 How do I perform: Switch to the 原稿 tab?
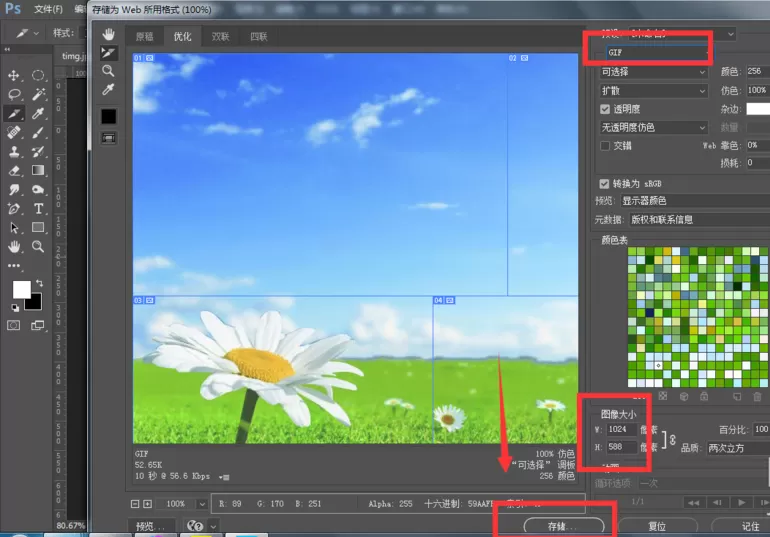point(144,36)
